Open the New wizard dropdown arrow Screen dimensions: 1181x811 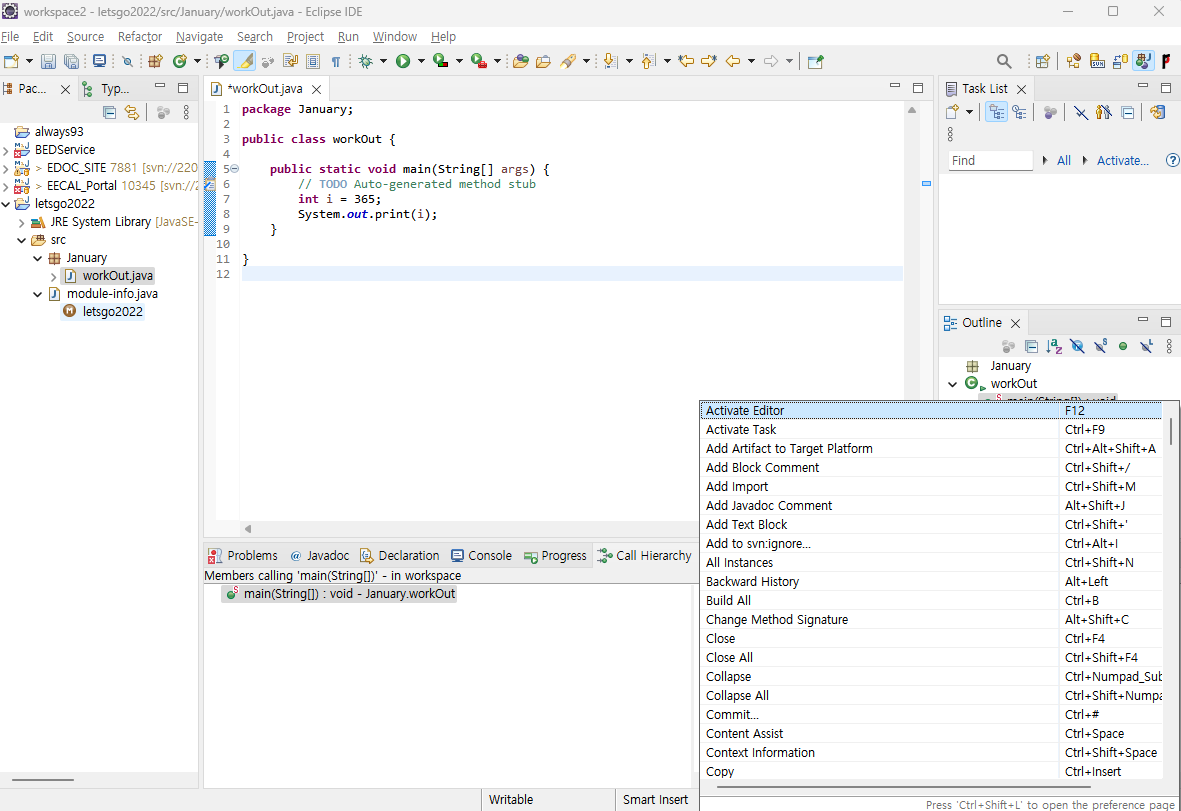click(x=29, y=62)
